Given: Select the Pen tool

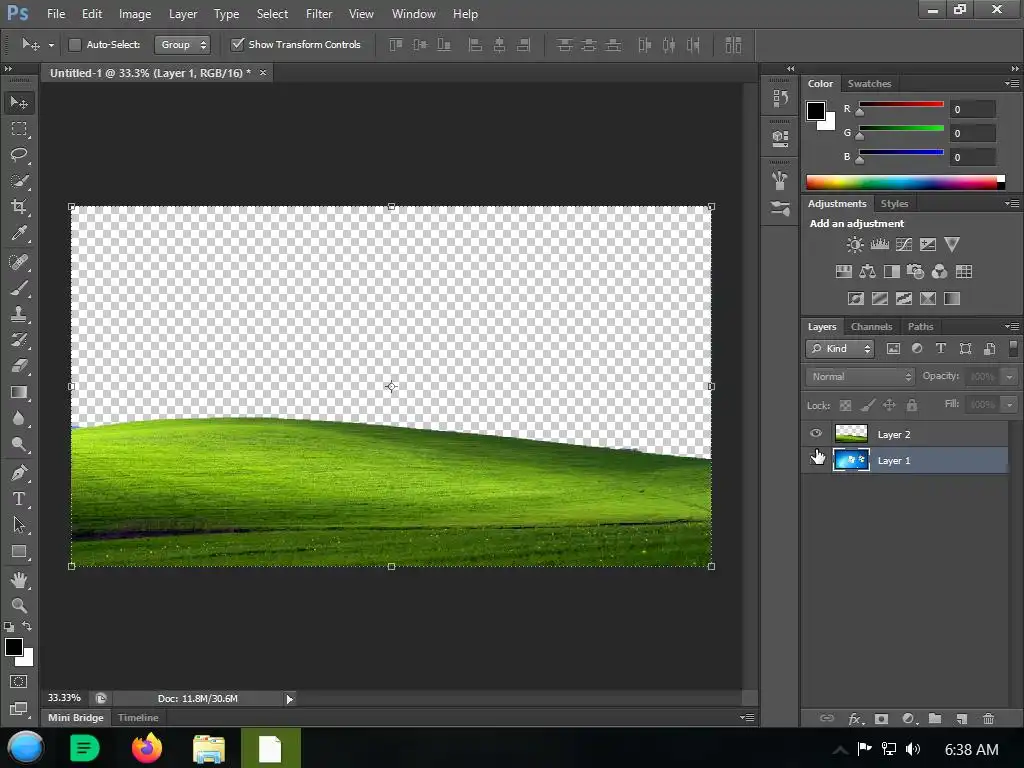Looking at the screenshot, I should pos(19,472).
